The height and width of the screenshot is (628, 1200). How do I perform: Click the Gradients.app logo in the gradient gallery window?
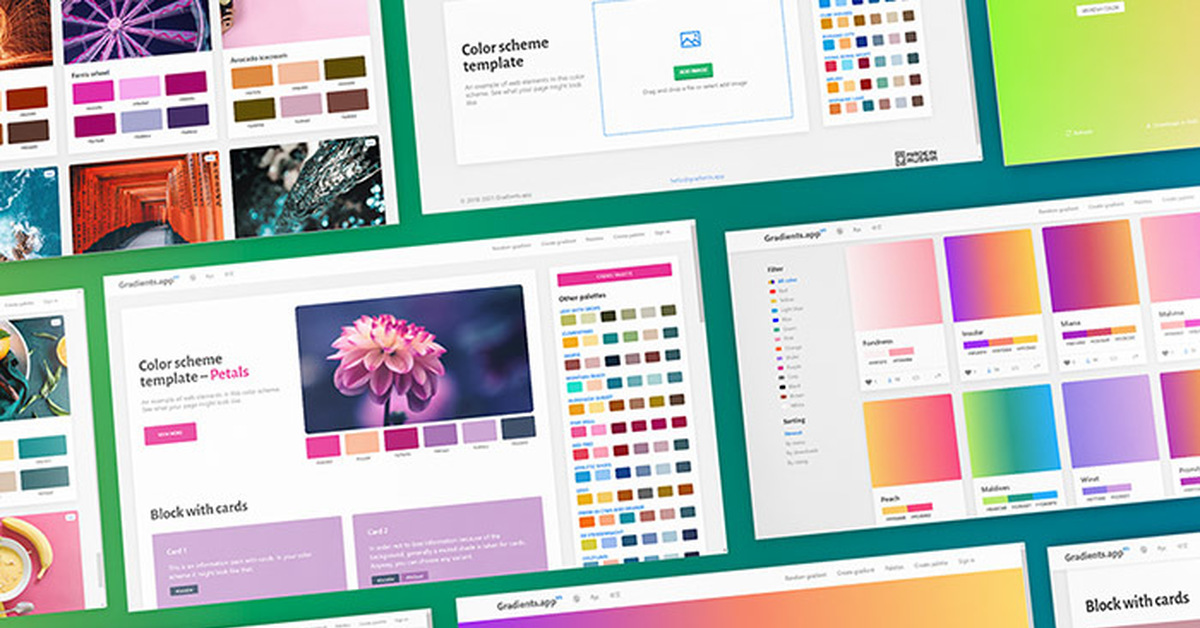click(x=794, y=235)
